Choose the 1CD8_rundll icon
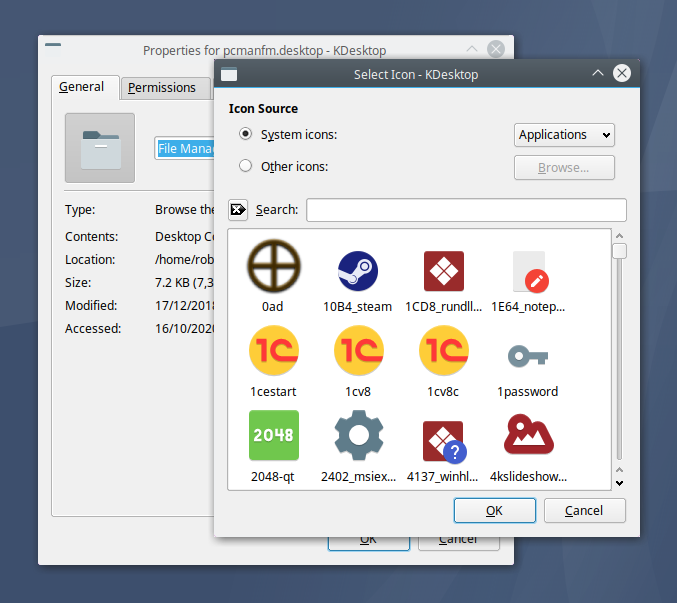This screenshot has height=603, width=677. pos(443,271)
